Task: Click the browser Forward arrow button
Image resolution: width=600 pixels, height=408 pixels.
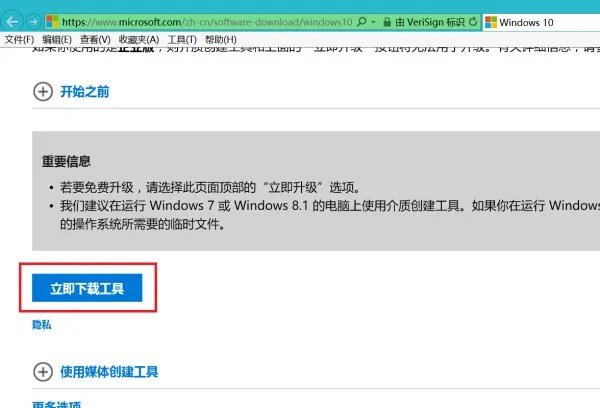Action: click(33, 22)
